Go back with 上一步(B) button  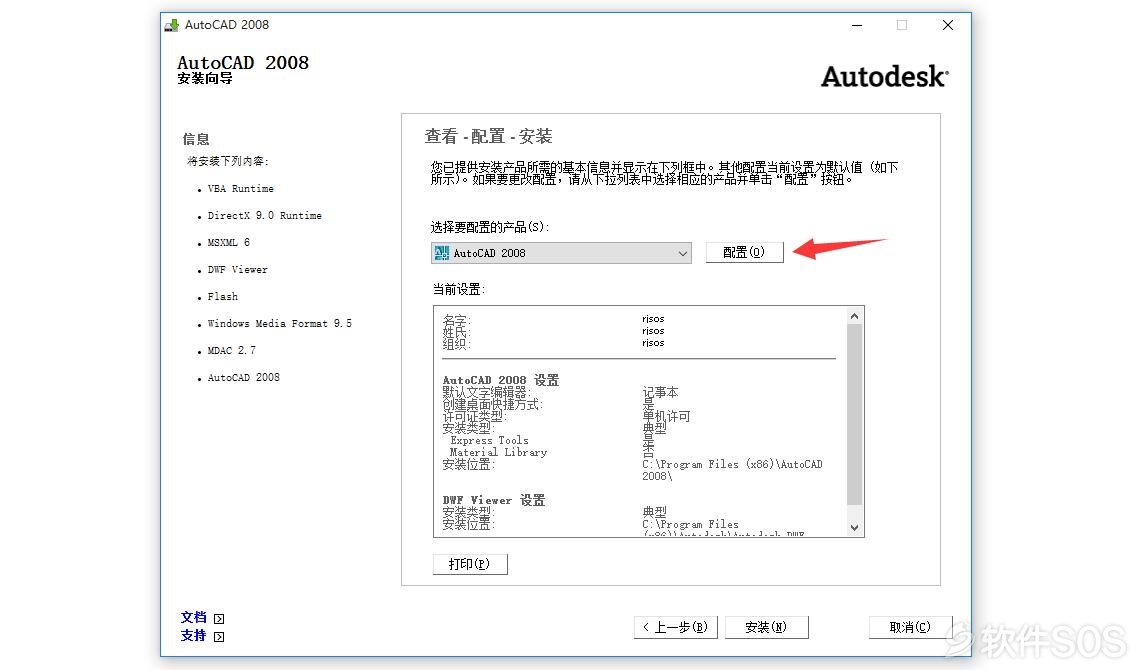676,627
